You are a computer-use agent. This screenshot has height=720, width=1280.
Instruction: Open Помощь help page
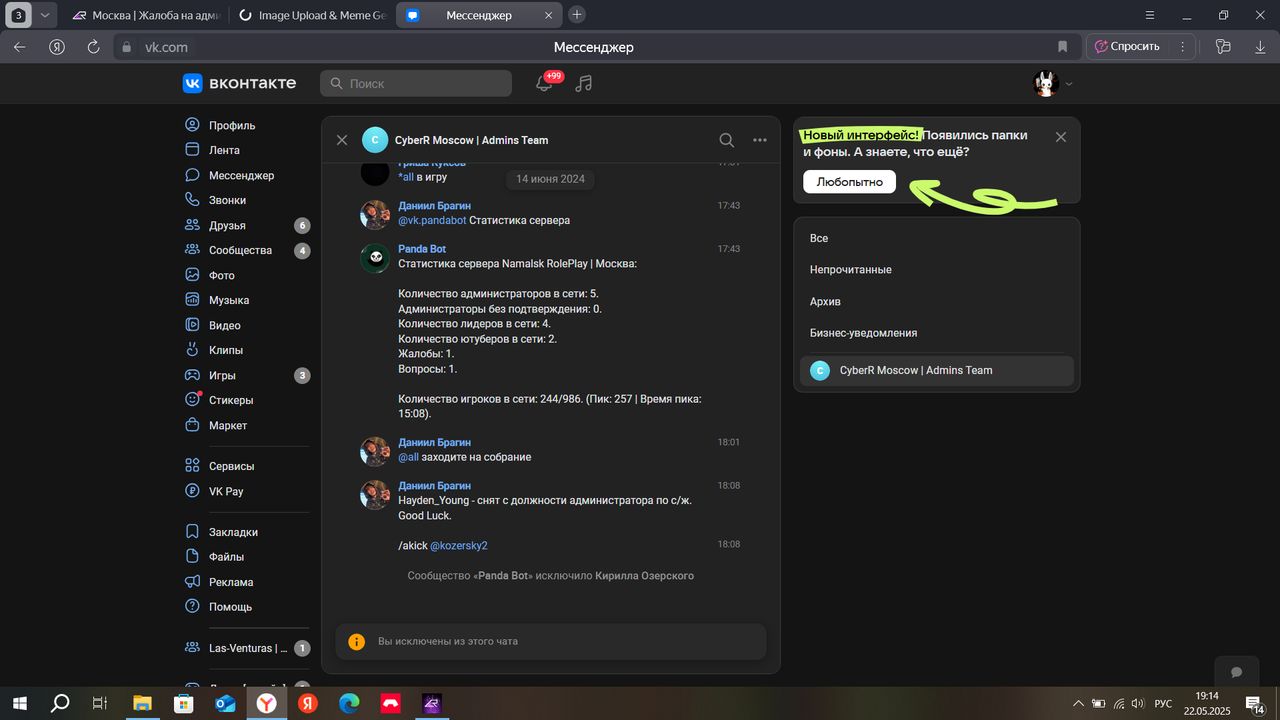tap(230, 607)
